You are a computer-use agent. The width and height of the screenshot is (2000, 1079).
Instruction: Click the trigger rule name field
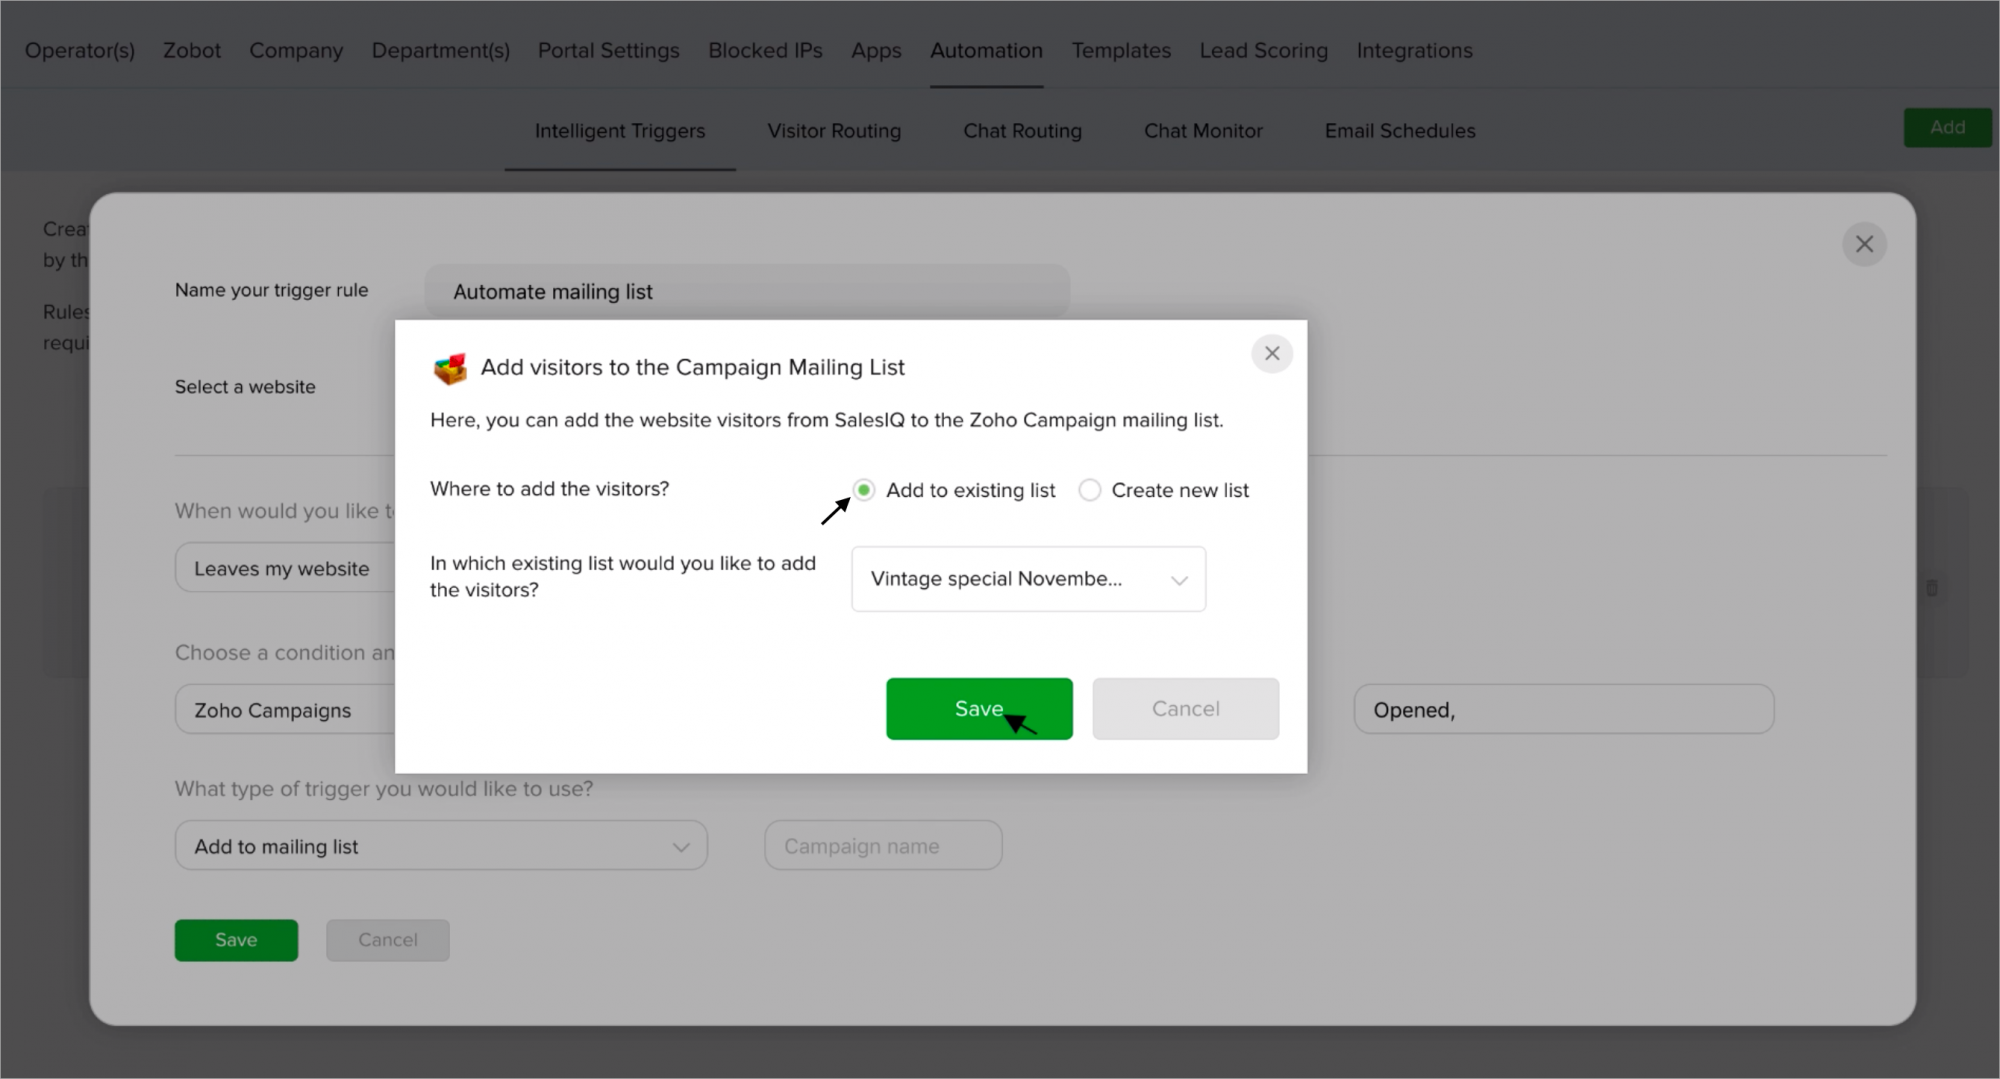747,291
